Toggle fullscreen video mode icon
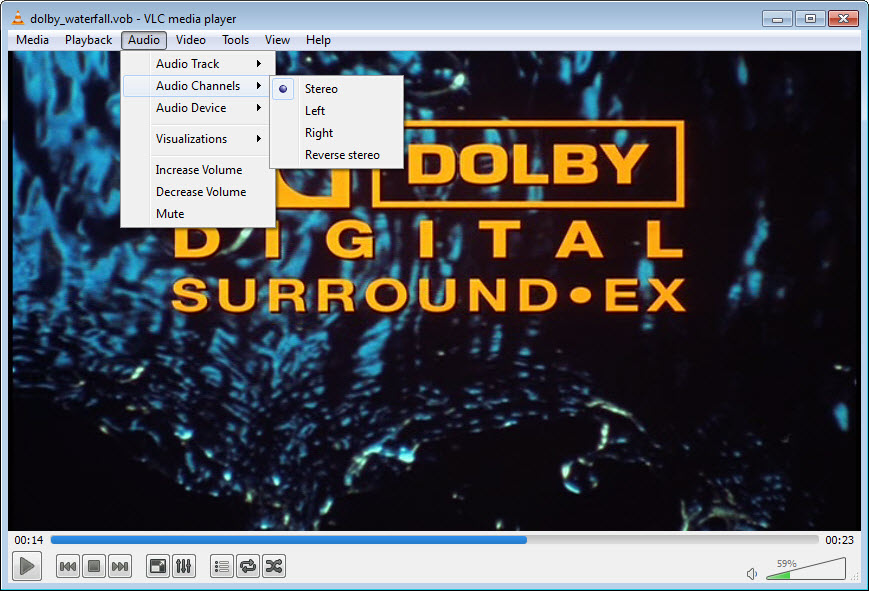The width and height of the screenshot is (869, 591). (x=158, y=566)
